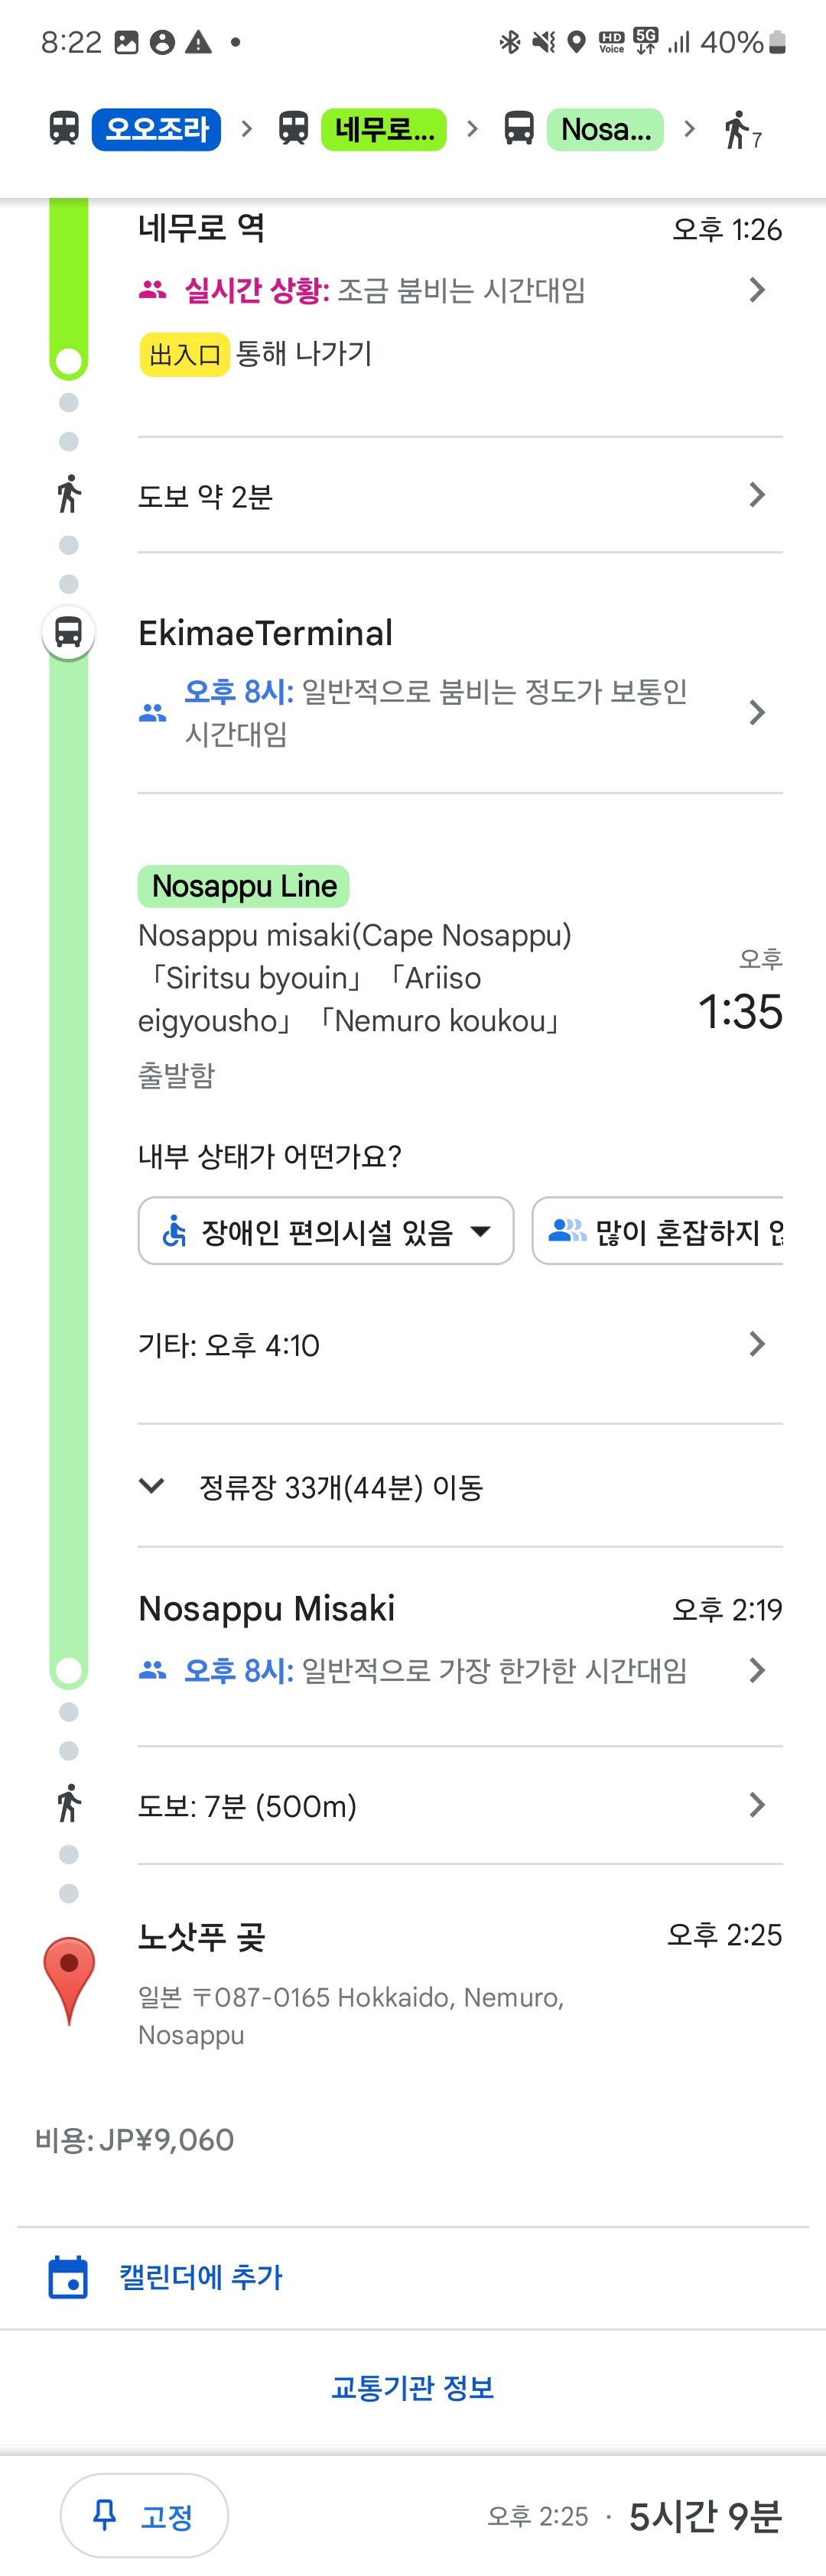The image size is (826, 2576).
Task: Open the 도보: 7분 (500m) walking details
Action: [460, 1806]
